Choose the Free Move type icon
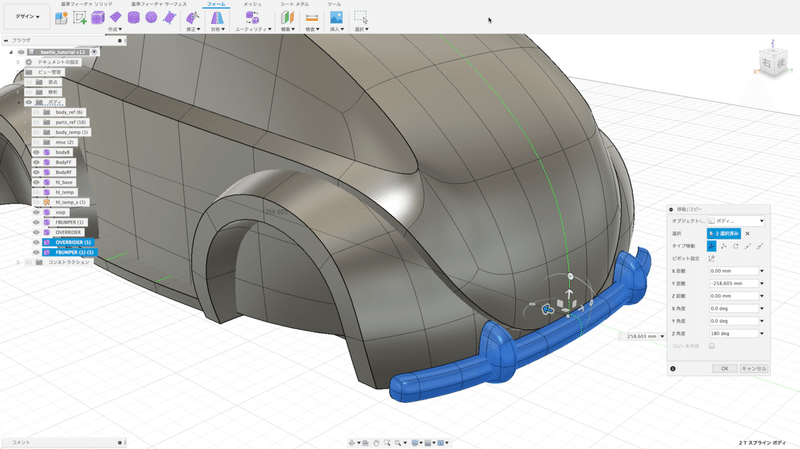Viewport: 800px width, 449px height. (711, 245)
